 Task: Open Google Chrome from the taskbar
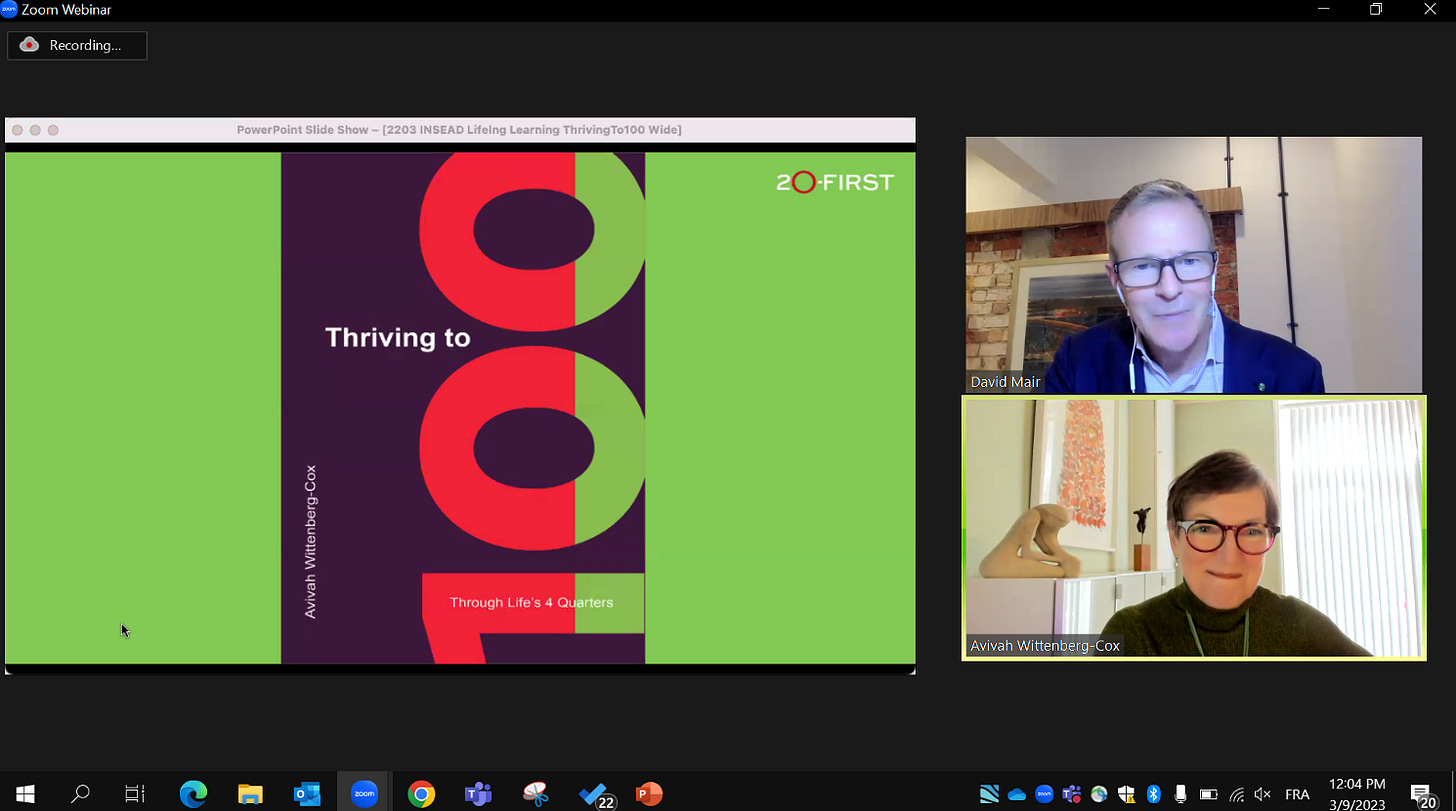(x=421, y=794)
